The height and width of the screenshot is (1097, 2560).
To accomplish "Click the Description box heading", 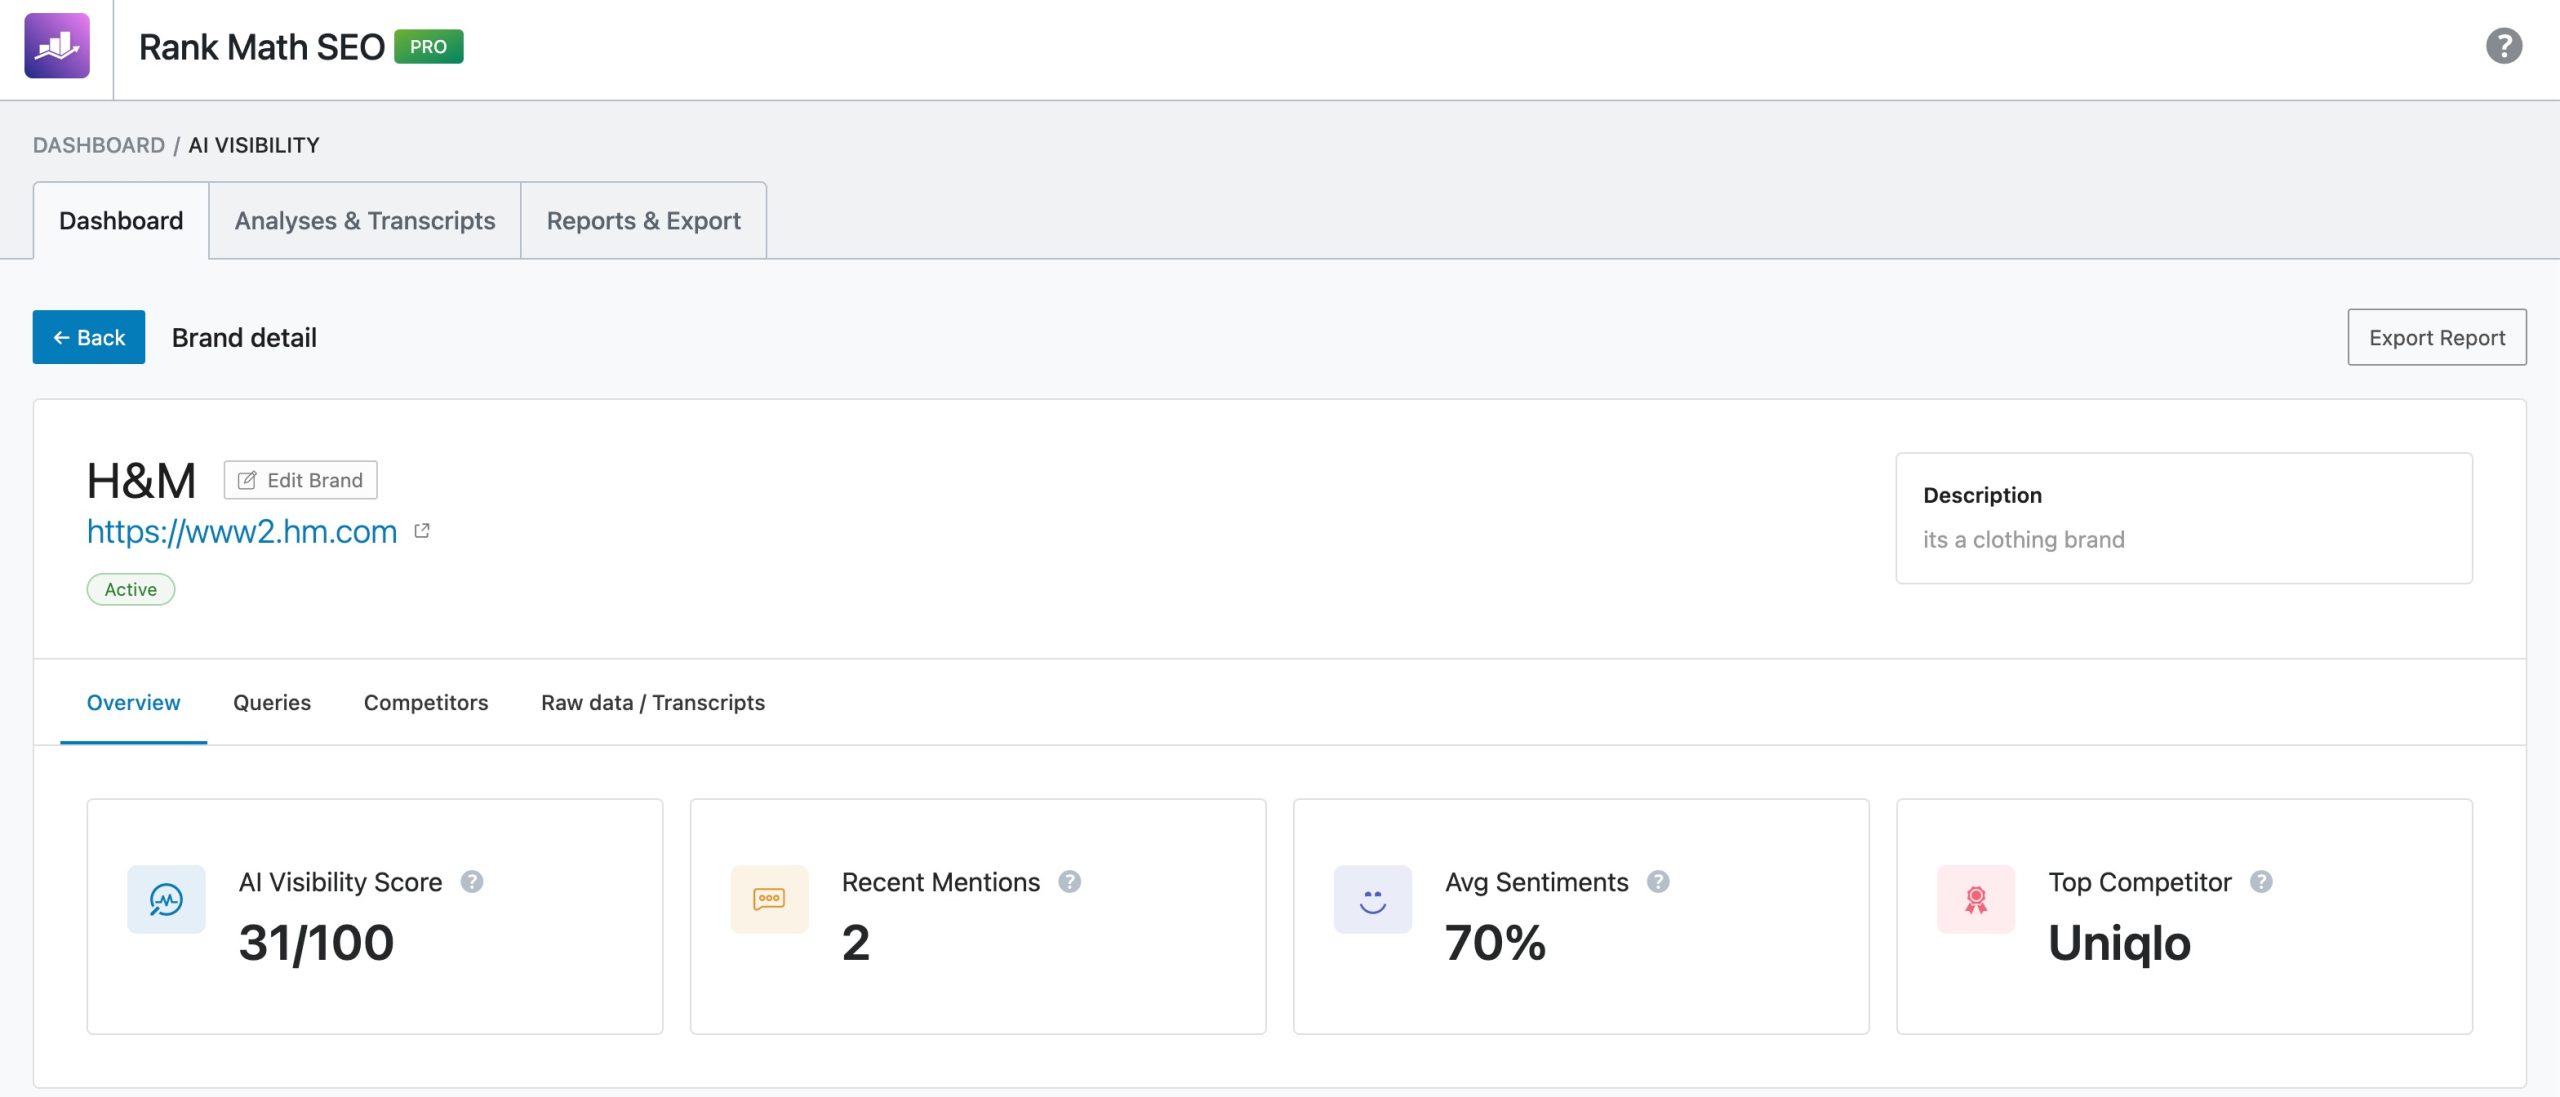I will (1983, 495).
